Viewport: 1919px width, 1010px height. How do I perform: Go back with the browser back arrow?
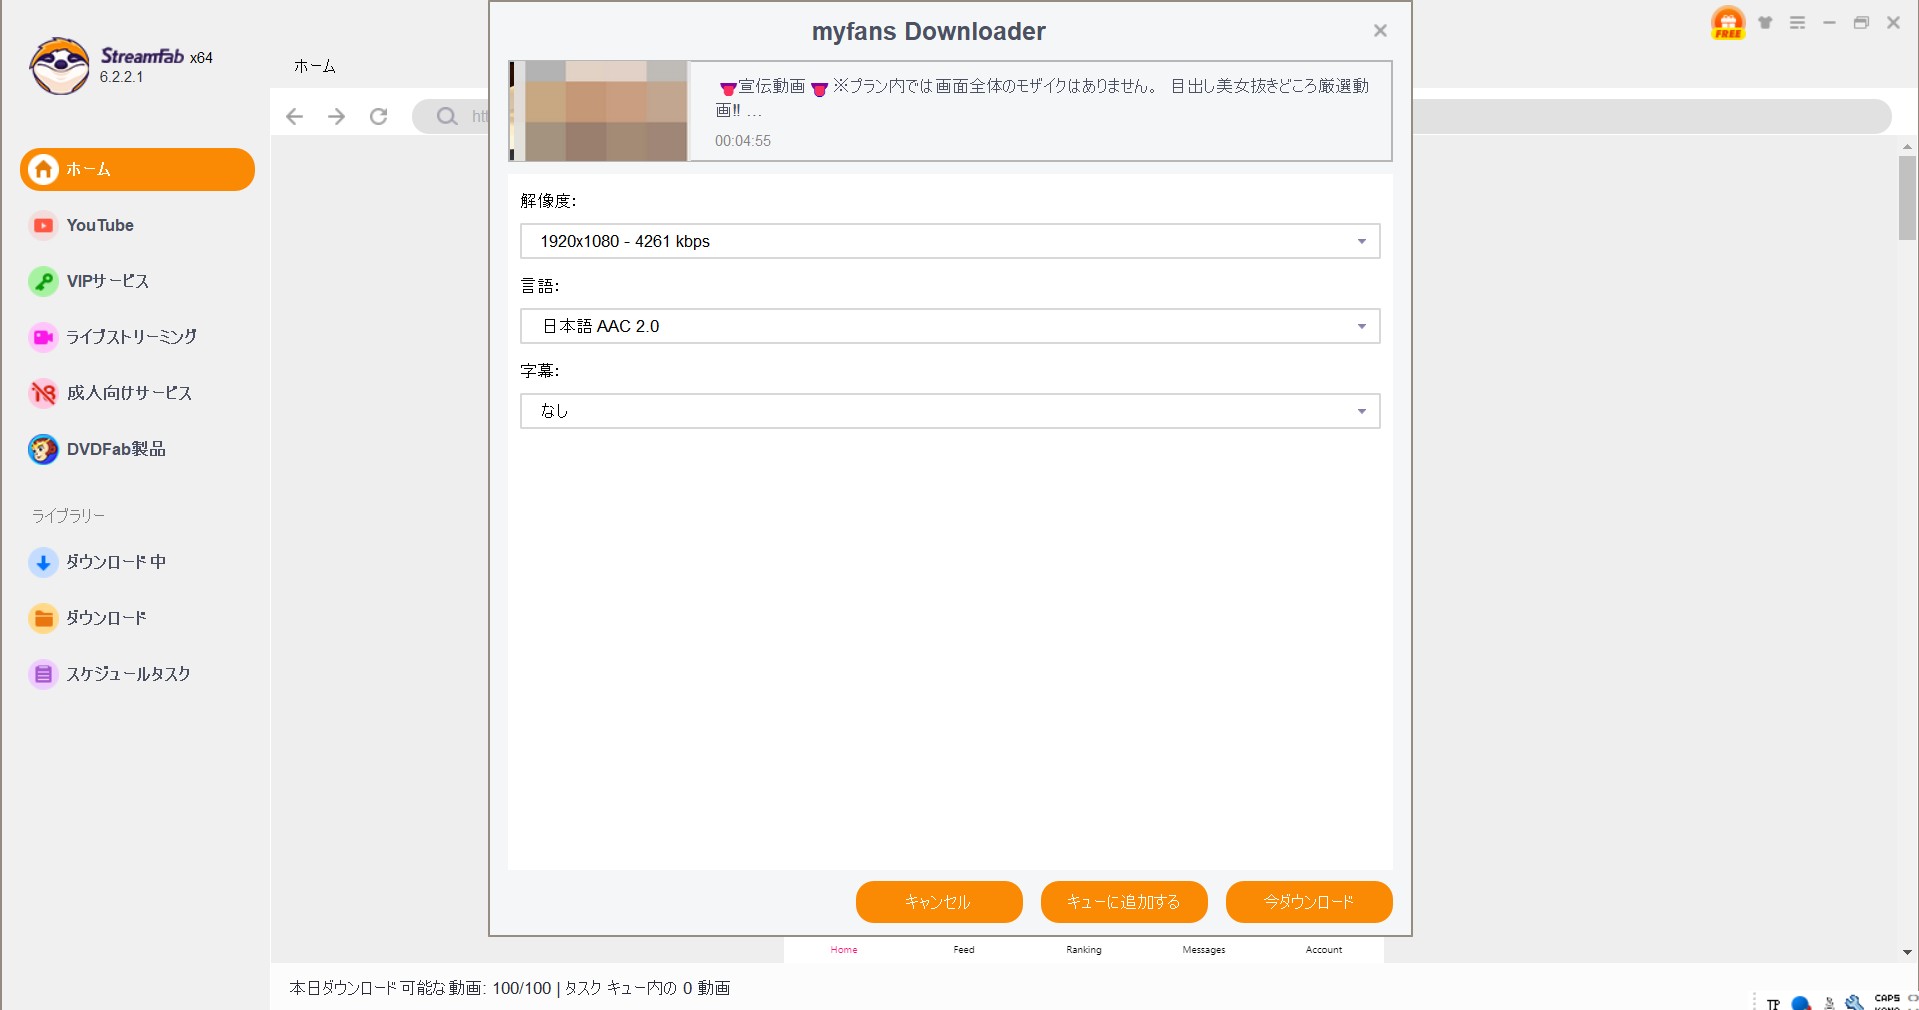click(294, 116)
